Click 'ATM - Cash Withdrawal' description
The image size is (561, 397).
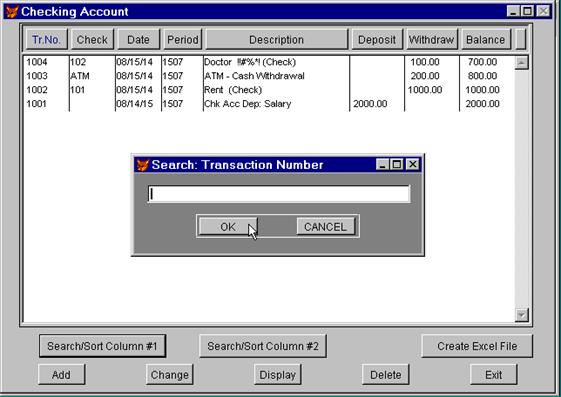tap(254, 76)
